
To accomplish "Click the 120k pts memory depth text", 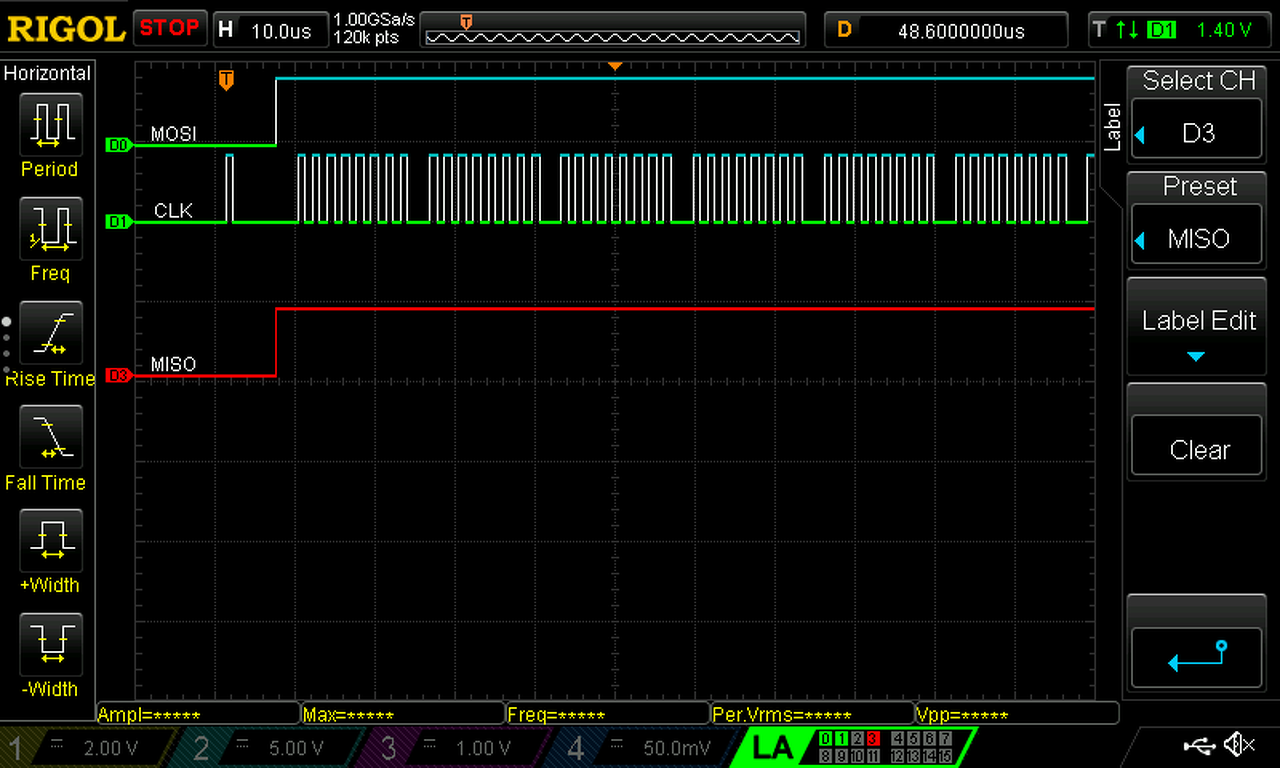I will click(367, 38).
